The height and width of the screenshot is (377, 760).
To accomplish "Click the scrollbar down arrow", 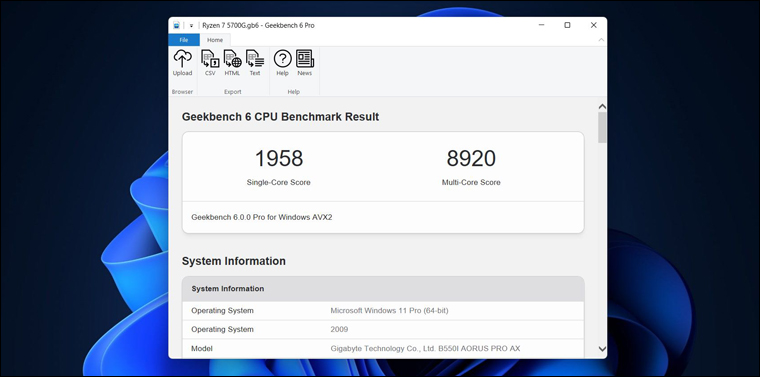I will [602, 348].
